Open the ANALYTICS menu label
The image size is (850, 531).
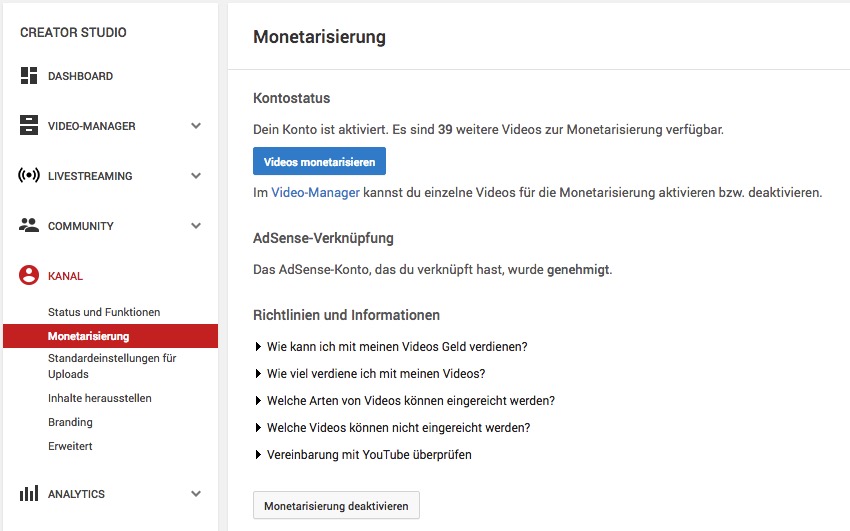point(76,494)
